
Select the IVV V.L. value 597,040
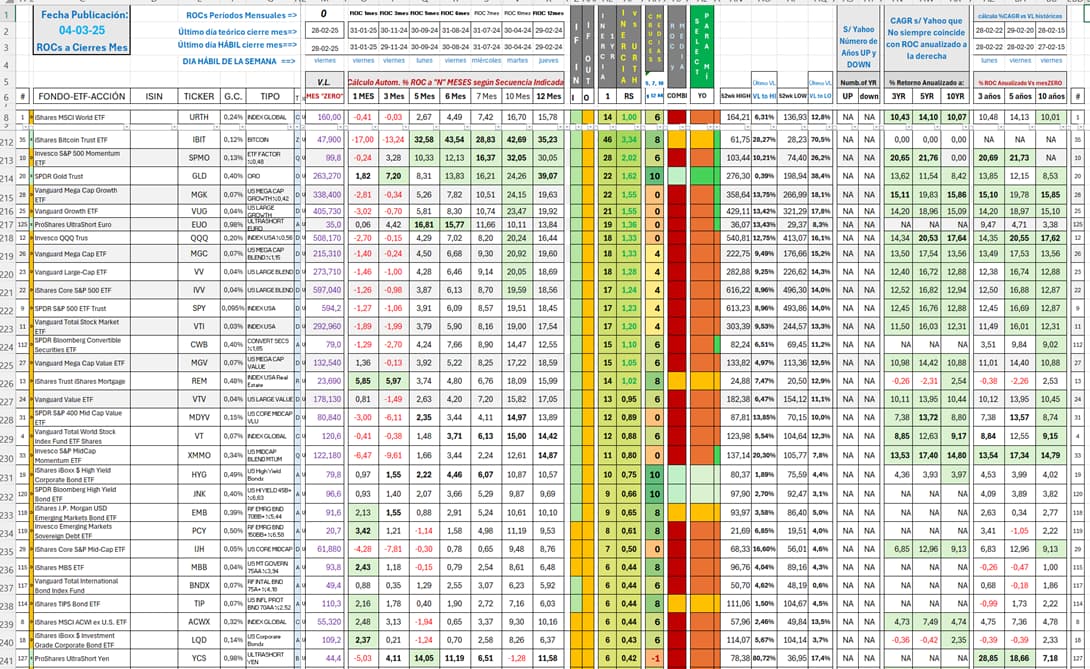coord(324,290)
